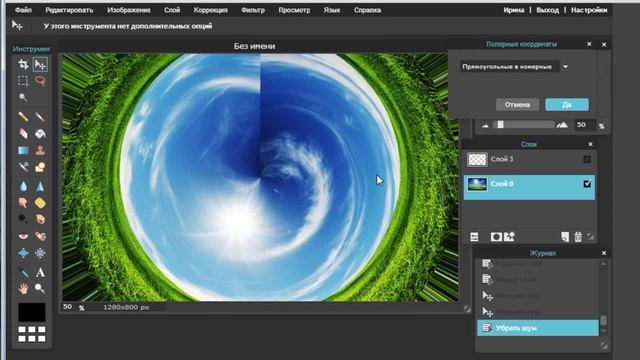Select the Type text tool
The height and width of the screenshot is (360, 640).
40,272
